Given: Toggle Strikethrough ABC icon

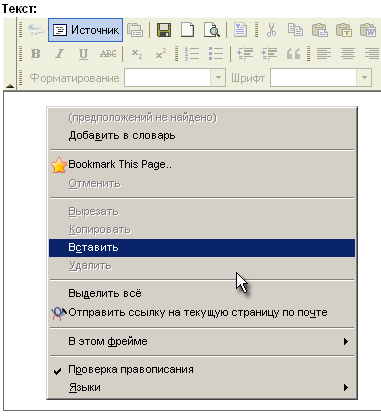Looking at the screenshot, I should point(108,54).
